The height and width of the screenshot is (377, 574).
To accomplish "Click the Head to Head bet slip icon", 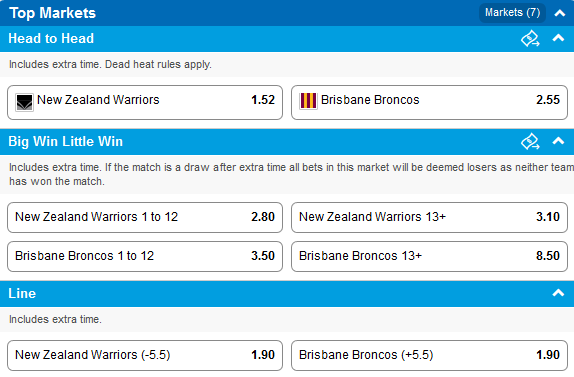I will 530,38.
